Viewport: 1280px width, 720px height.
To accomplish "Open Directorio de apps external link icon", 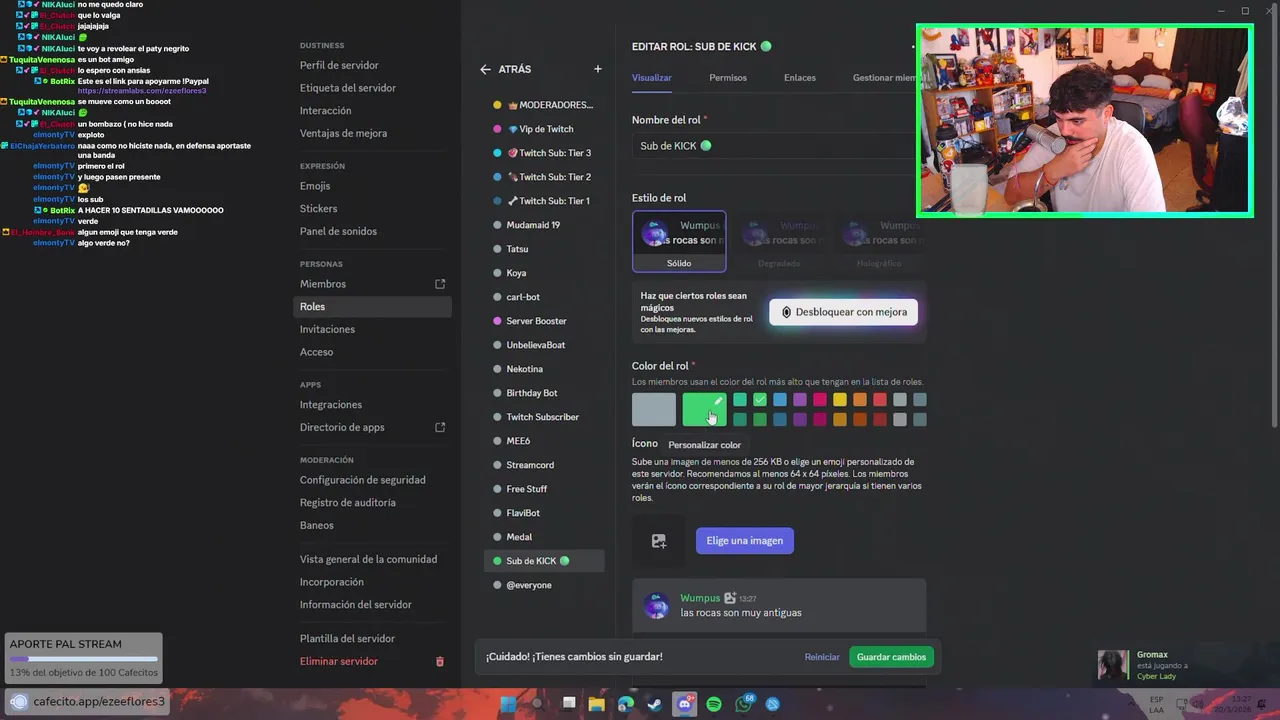I will tap(440, 427).
